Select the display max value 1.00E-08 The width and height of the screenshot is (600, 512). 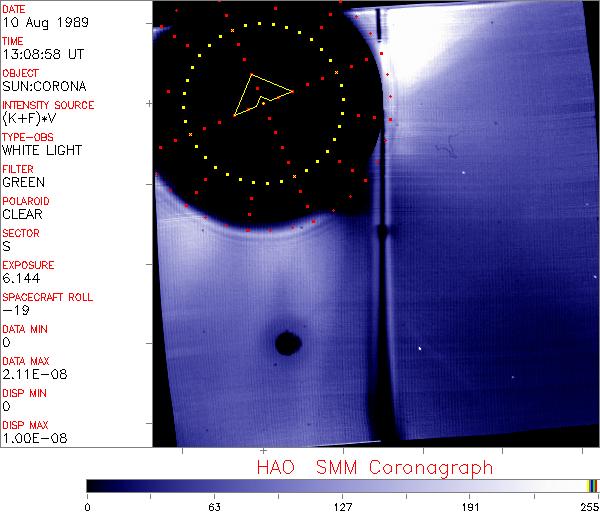point(35,438)
